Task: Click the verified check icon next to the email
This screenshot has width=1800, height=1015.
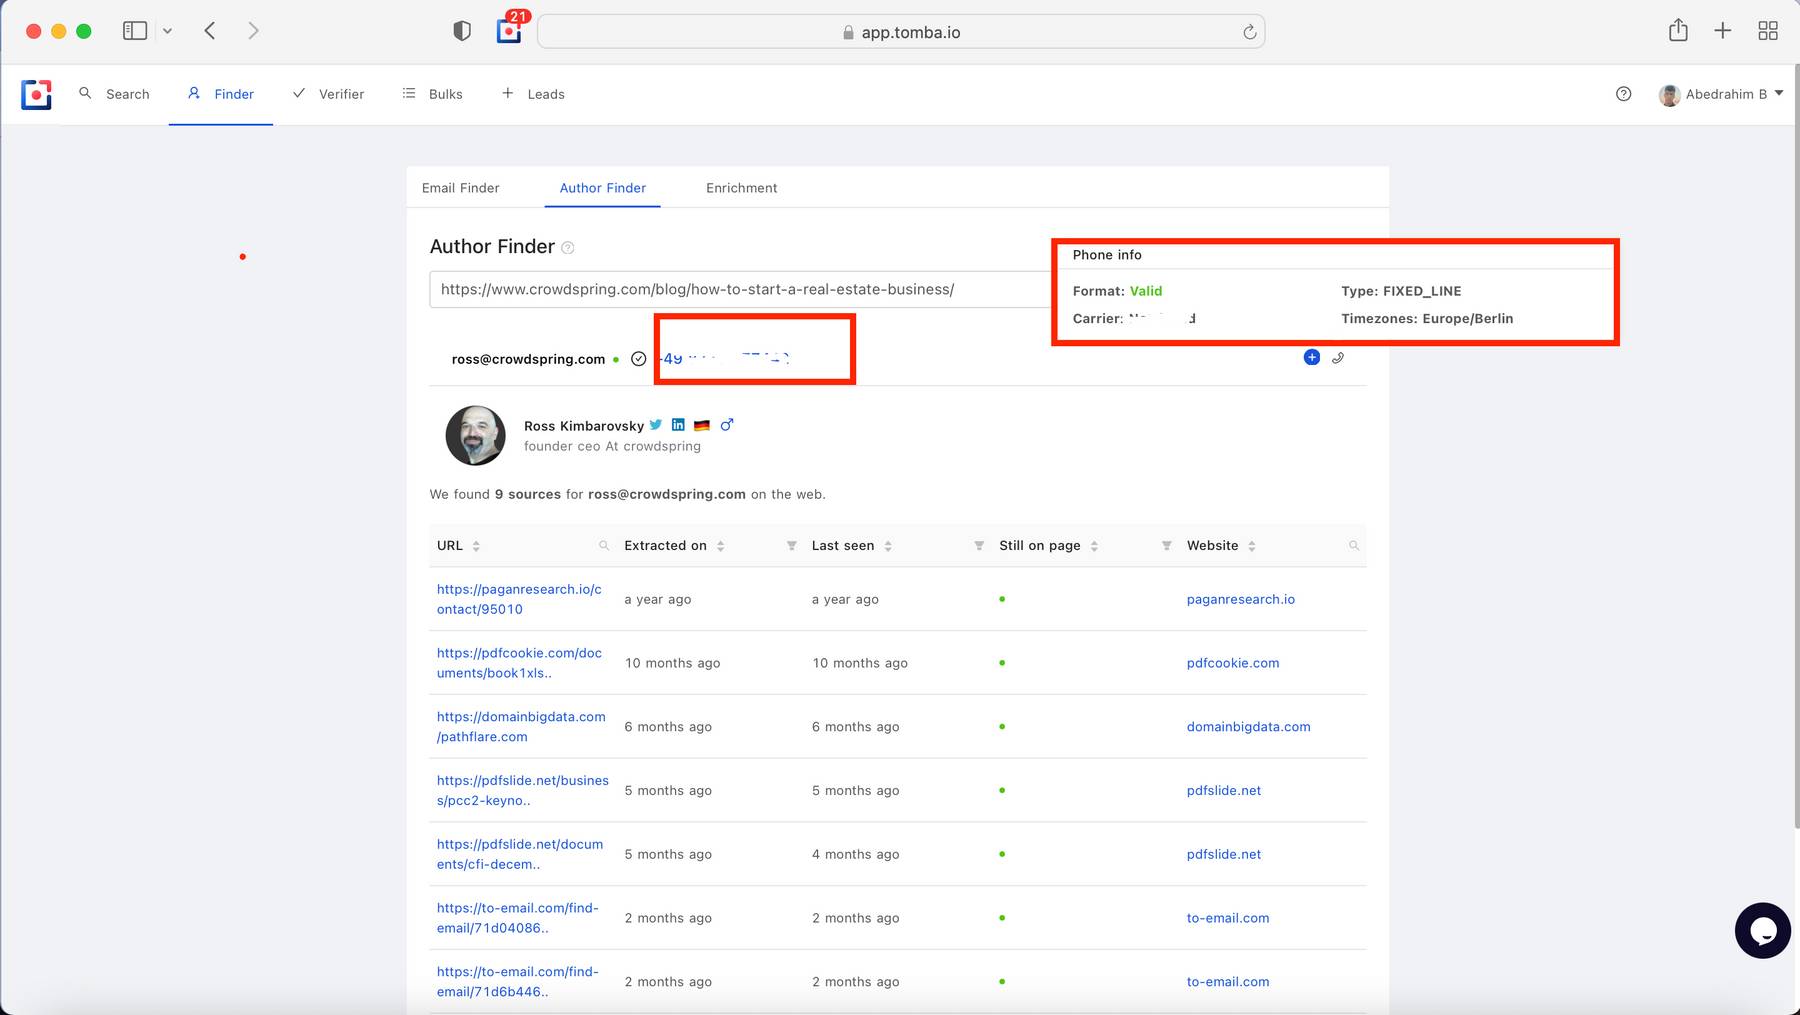Action: click(638, 359)
